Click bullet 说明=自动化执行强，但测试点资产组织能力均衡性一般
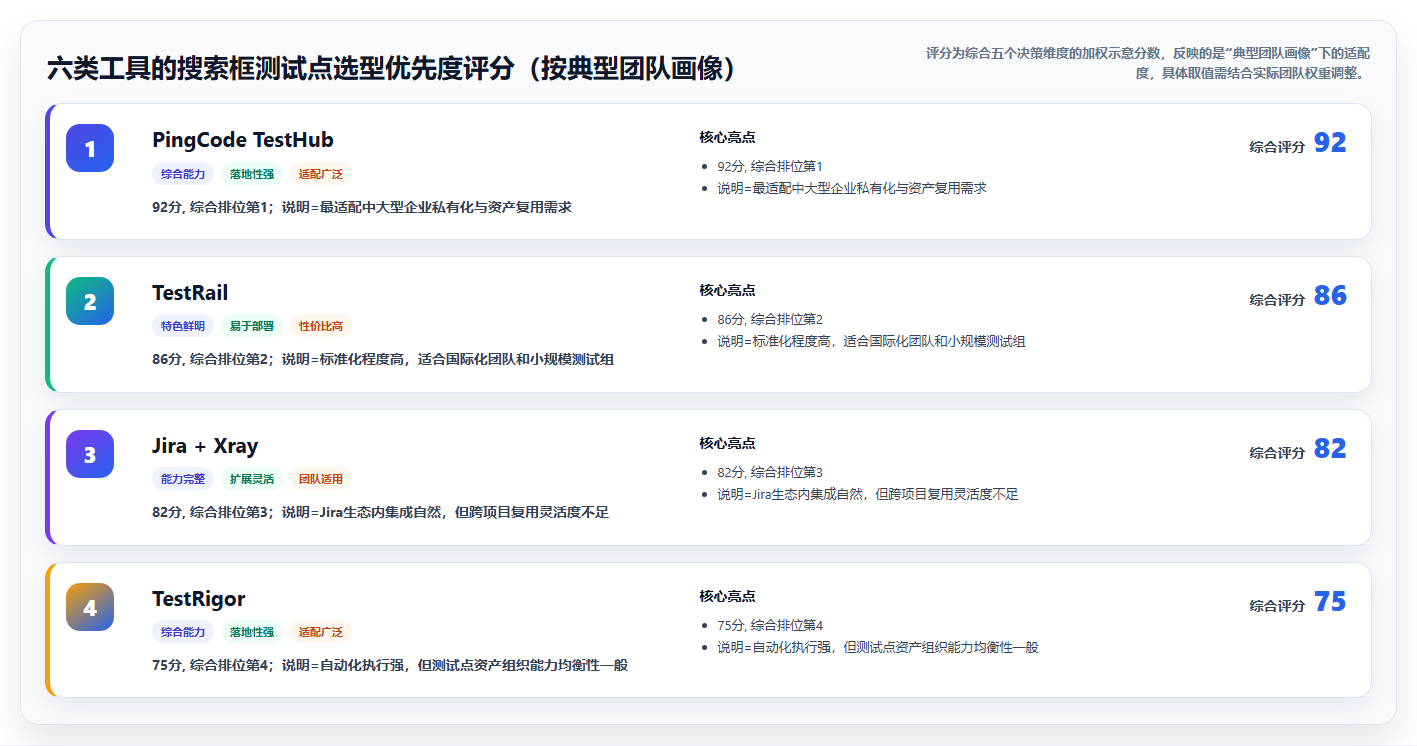 [878, 647]
